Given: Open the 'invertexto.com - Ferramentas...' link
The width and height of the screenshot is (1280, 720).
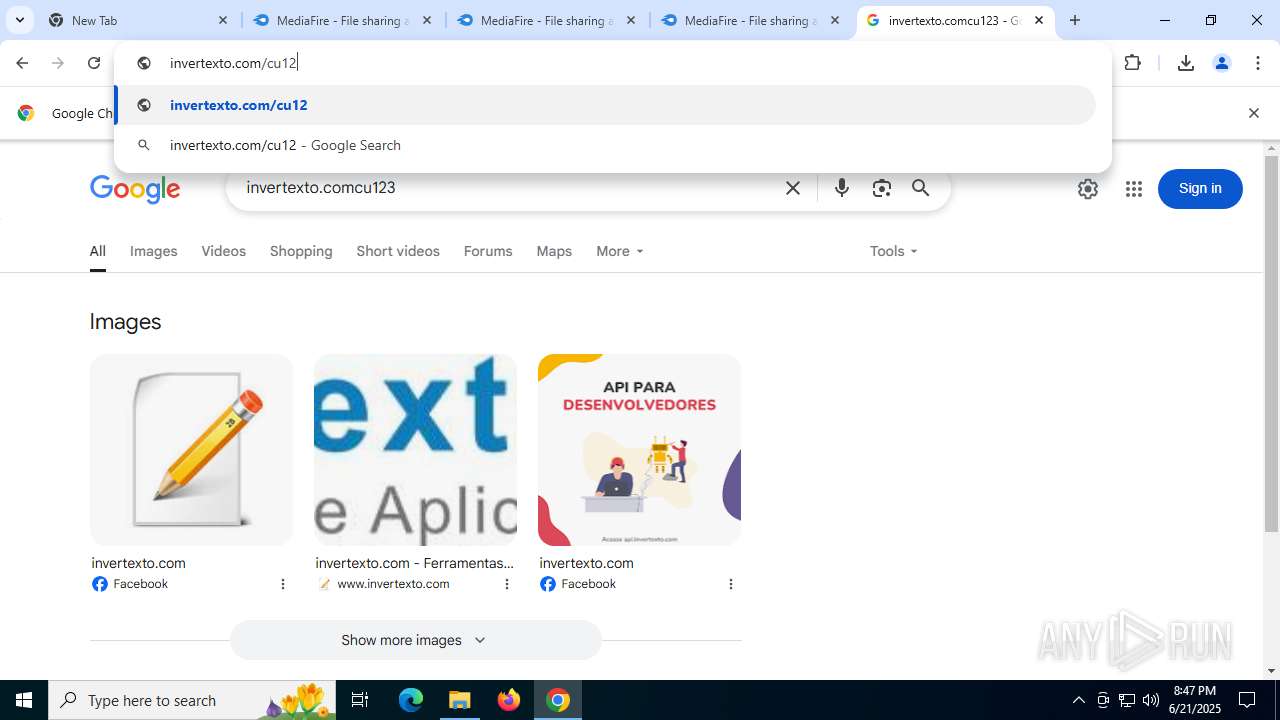Looking at the screenshot, I should tap(414, 563).
